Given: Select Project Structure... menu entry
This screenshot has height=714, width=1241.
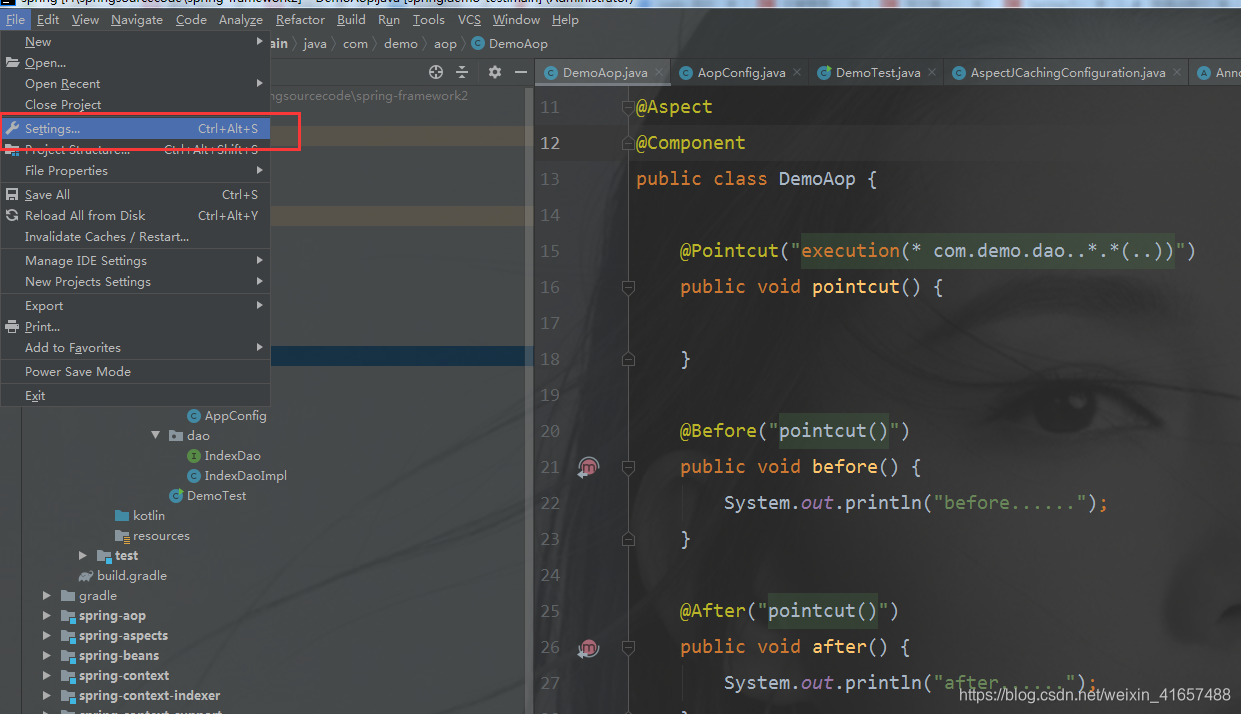Looking at the screenshot, I should point(135,150).
